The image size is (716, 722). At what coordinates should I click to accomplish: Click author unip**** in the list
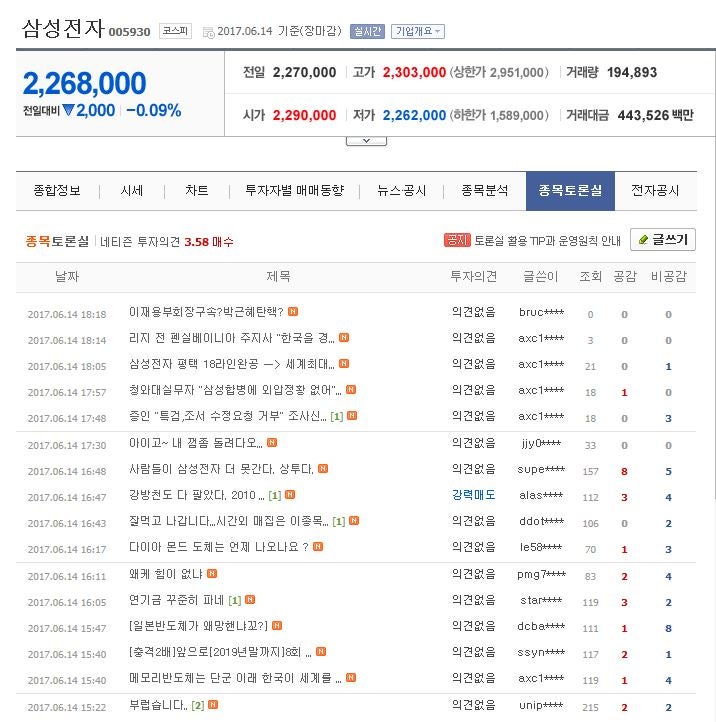(x=541, y=705)
